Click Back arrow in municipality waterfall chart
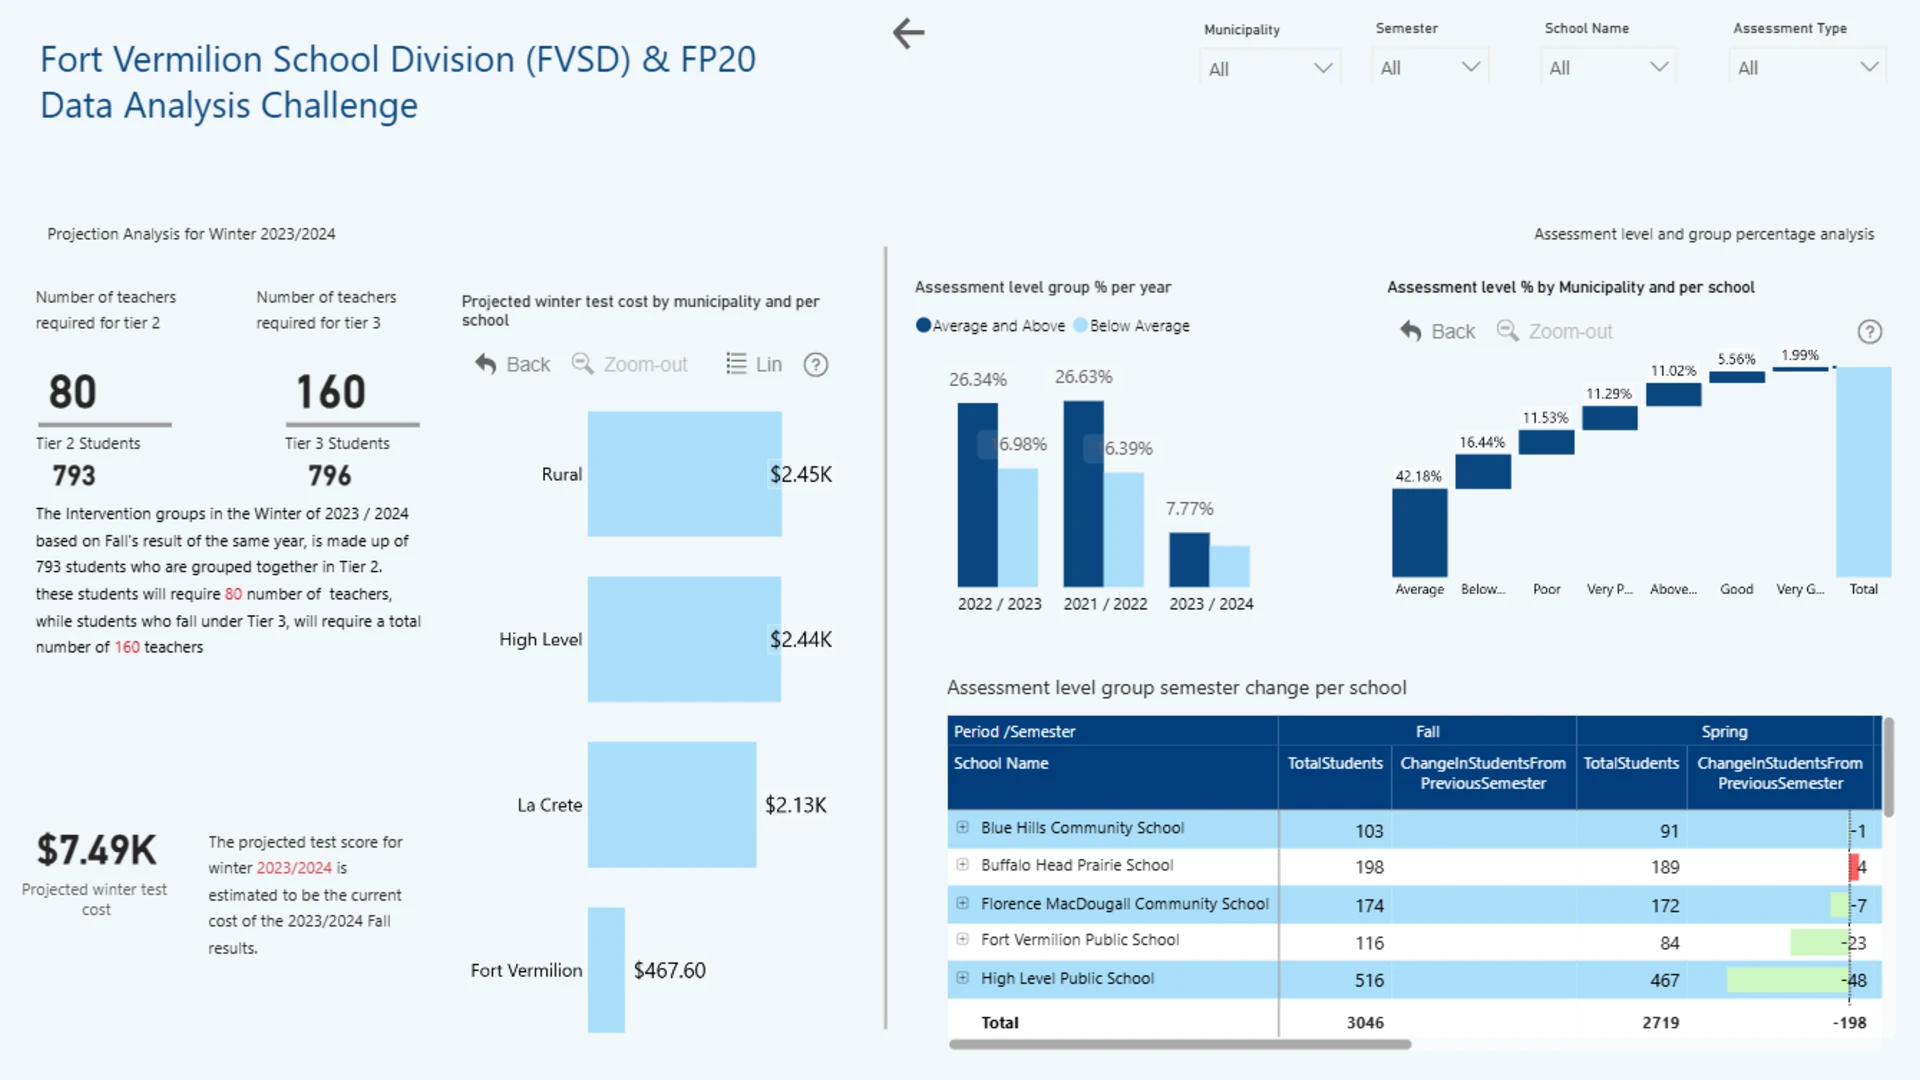 click(1411, 331)
